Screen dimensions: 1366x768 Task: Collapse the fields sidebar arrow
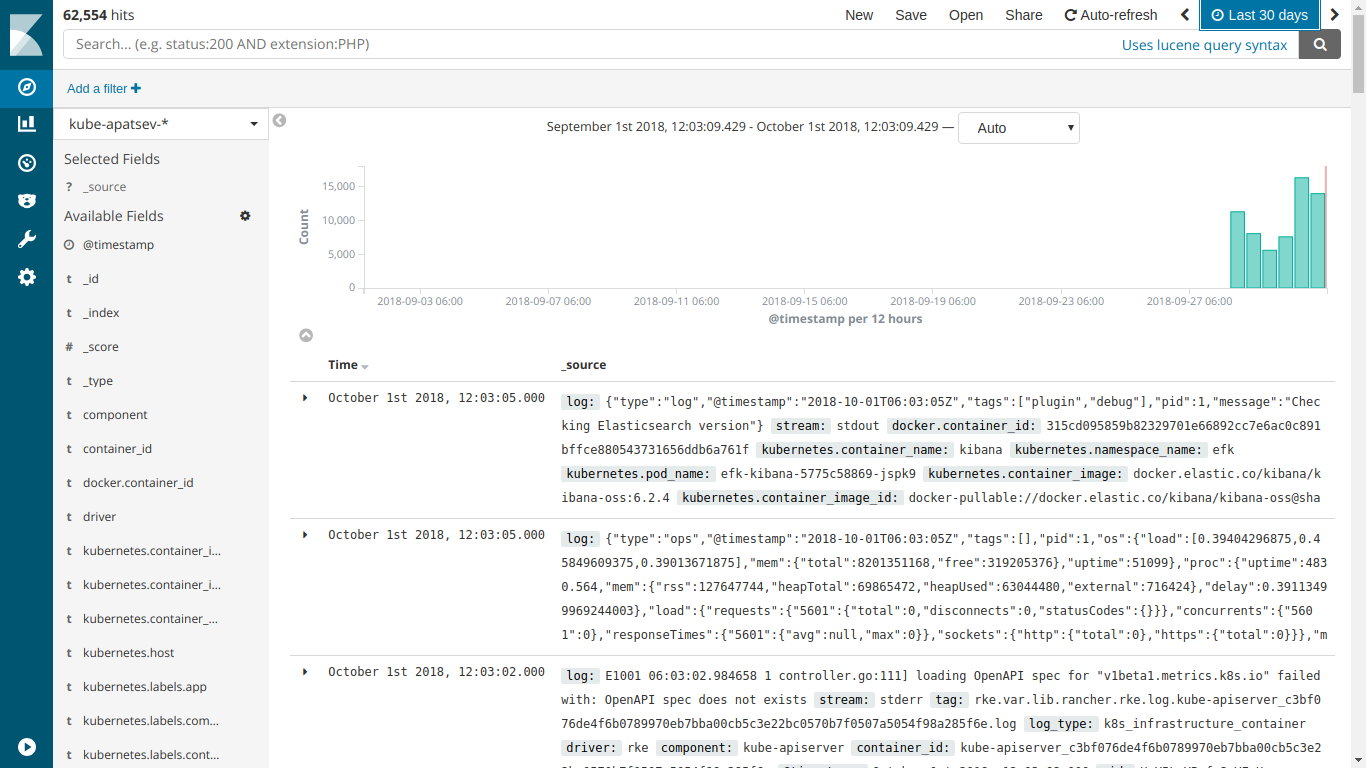(279, 120)
